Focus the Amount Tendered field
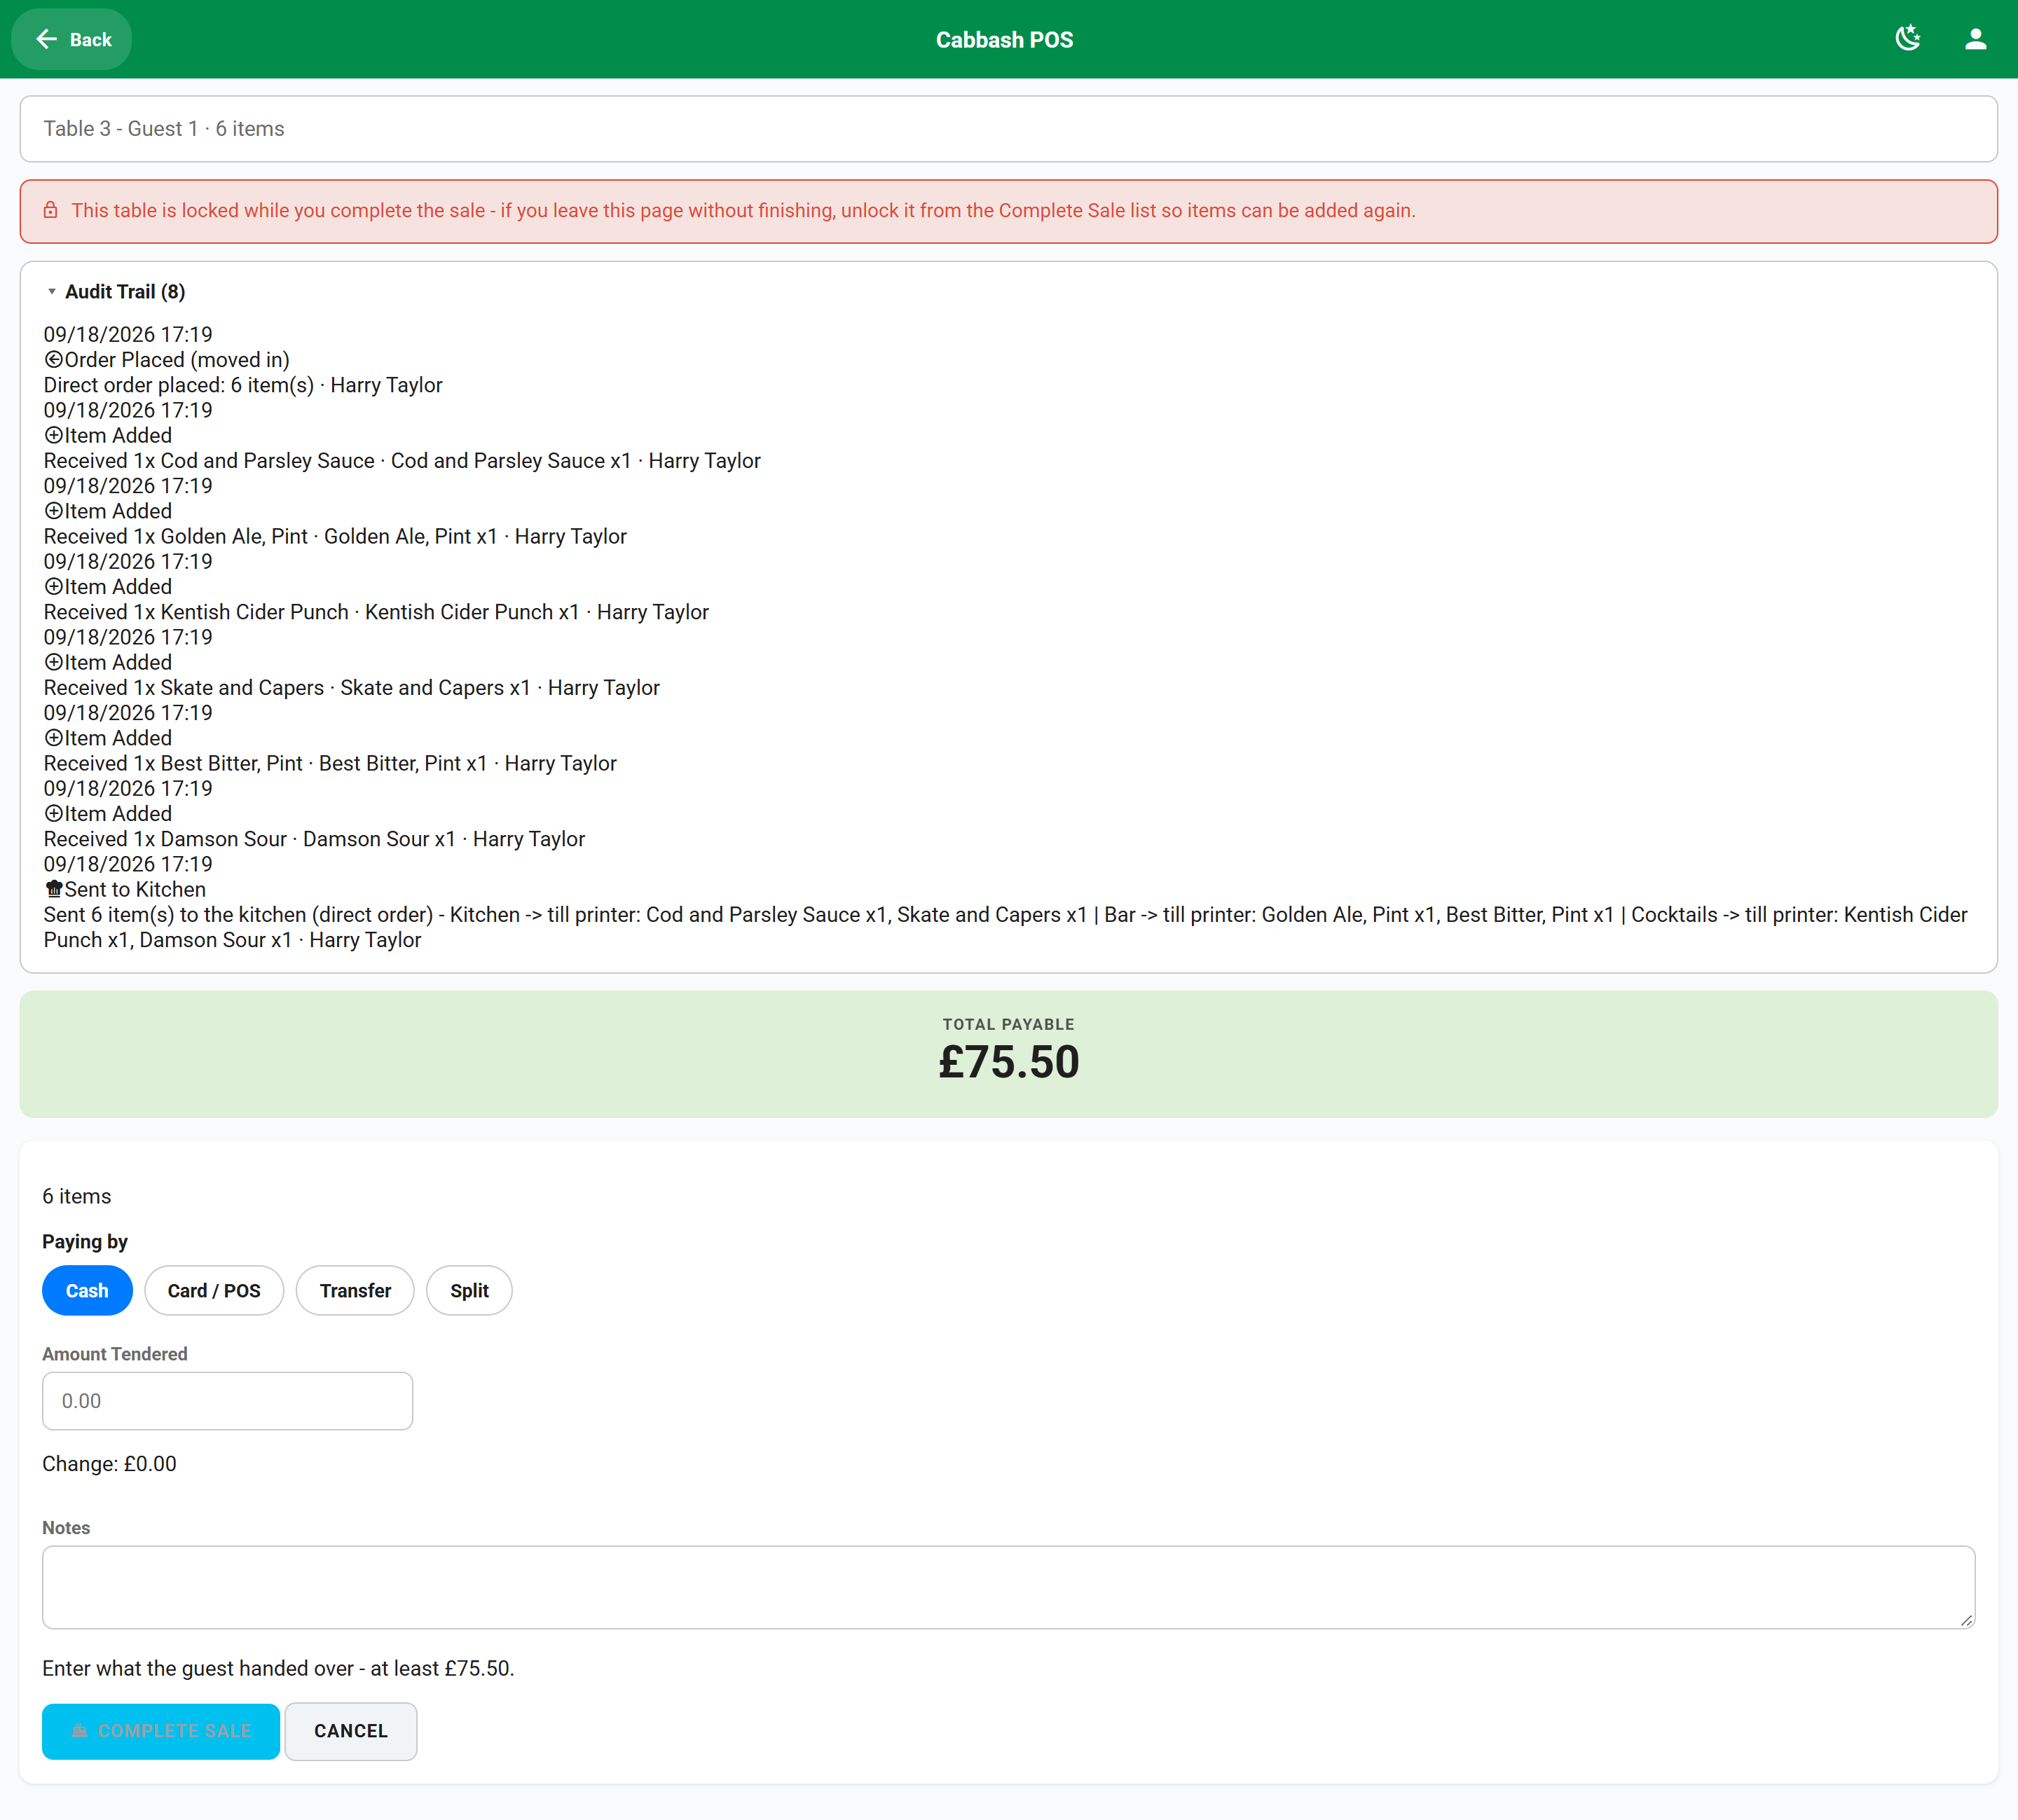Viewport: 2018px width, 1820px height. [227, 1401]
